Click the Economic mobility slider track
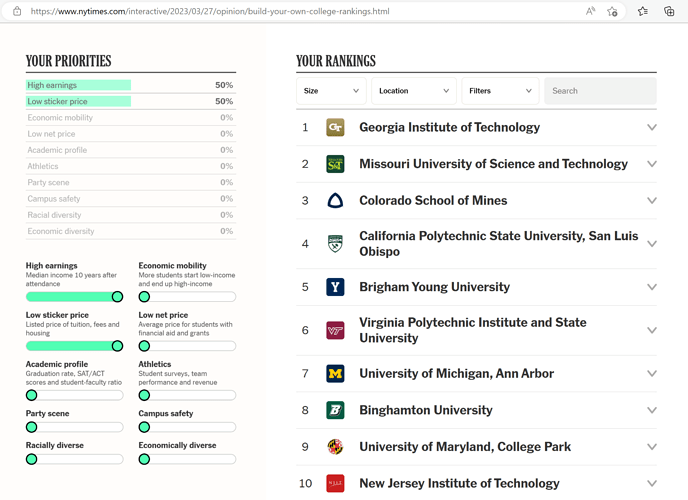 (188, 297)
